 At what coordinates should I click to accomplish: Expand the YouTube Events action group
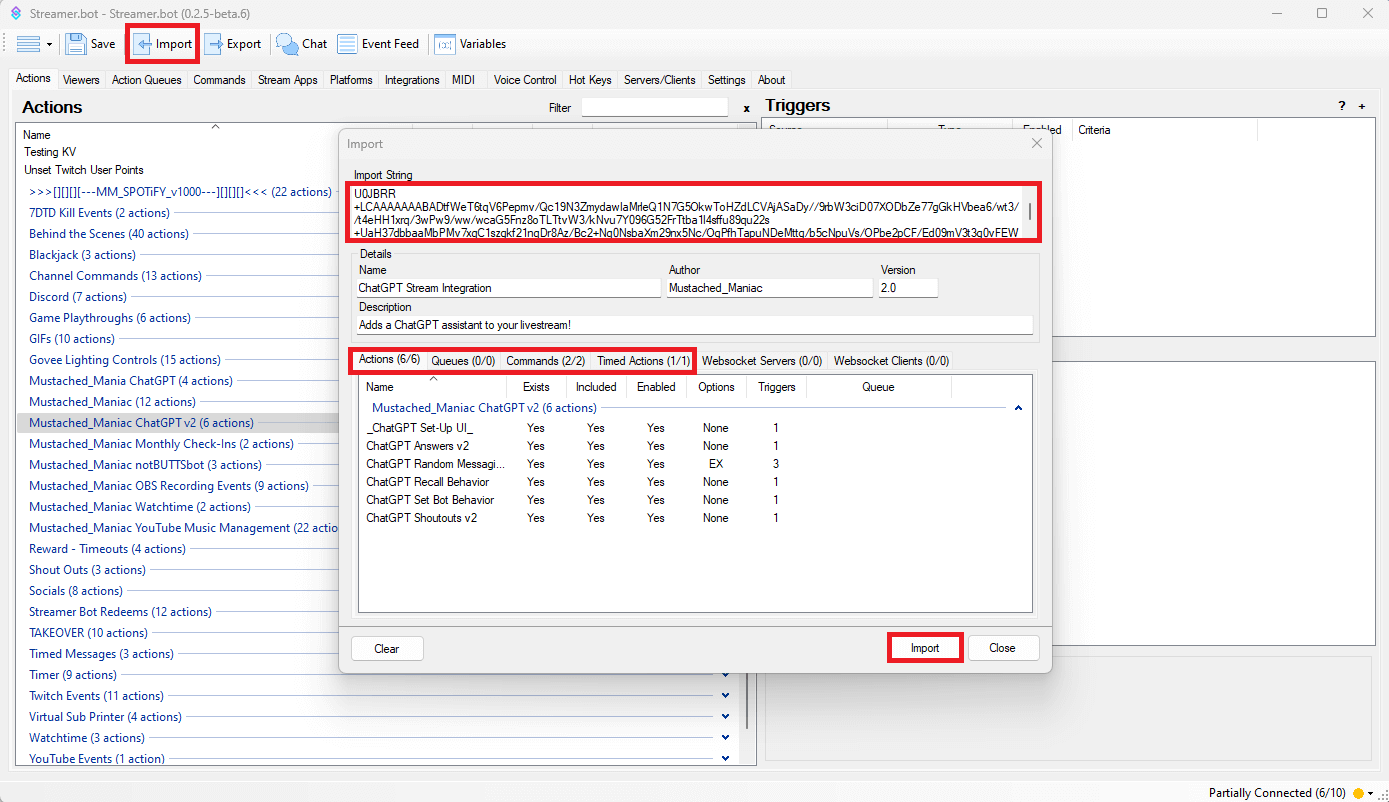[726, 759]
